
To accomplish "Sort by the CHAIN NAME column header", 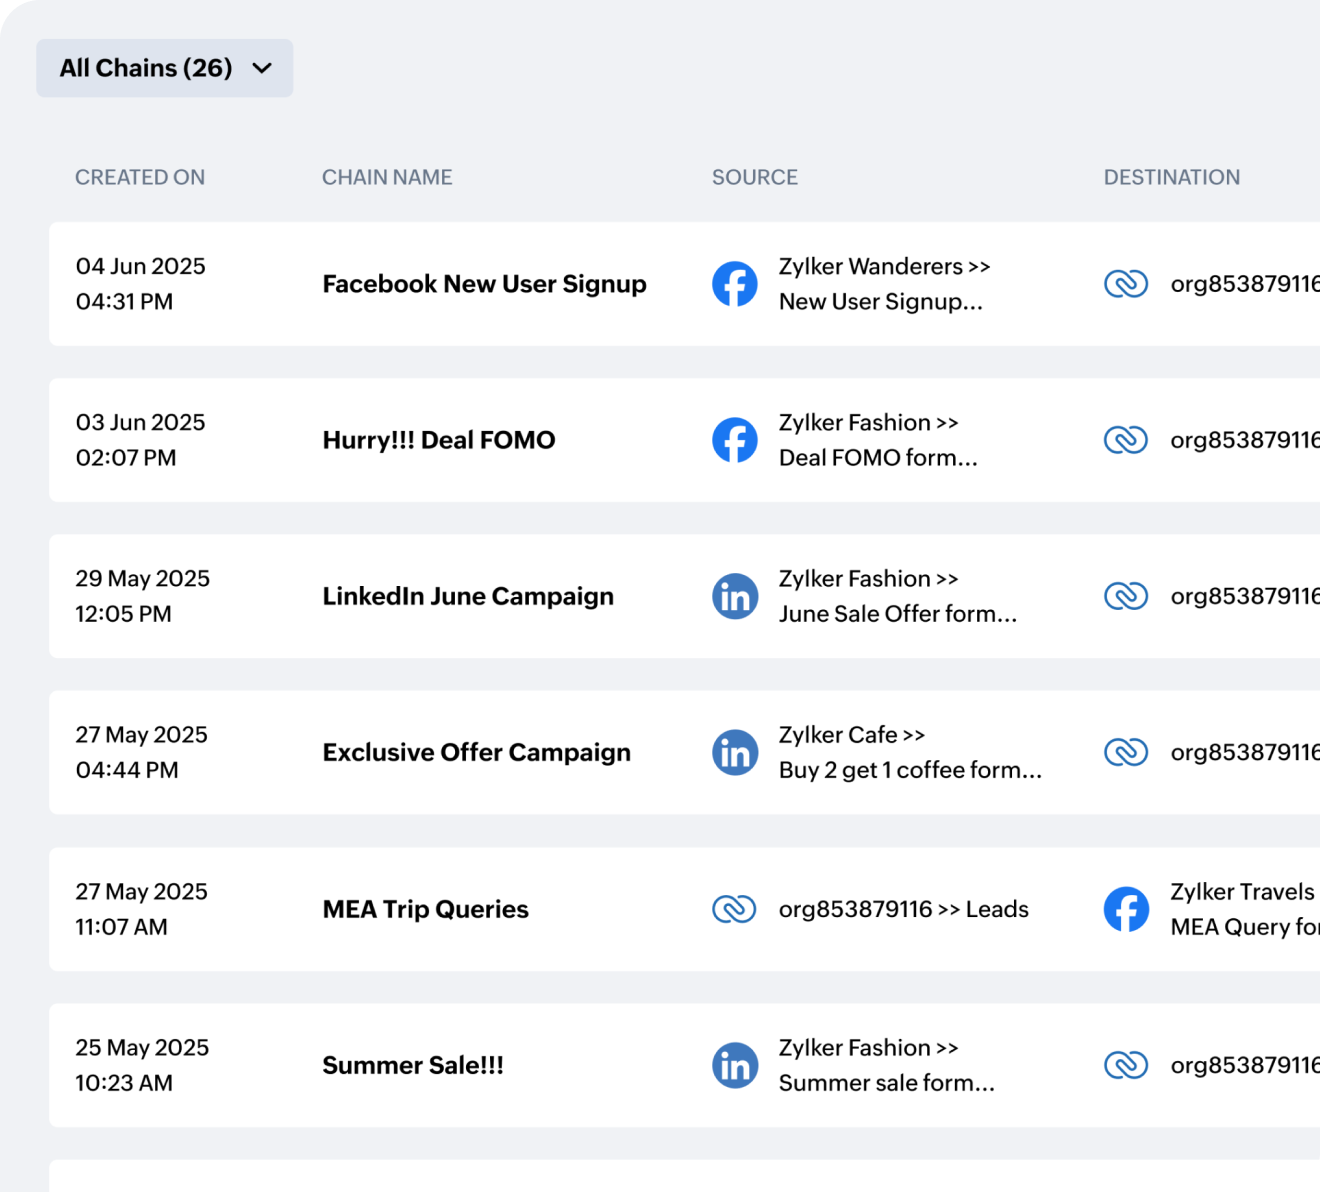I will pos(387,176).
